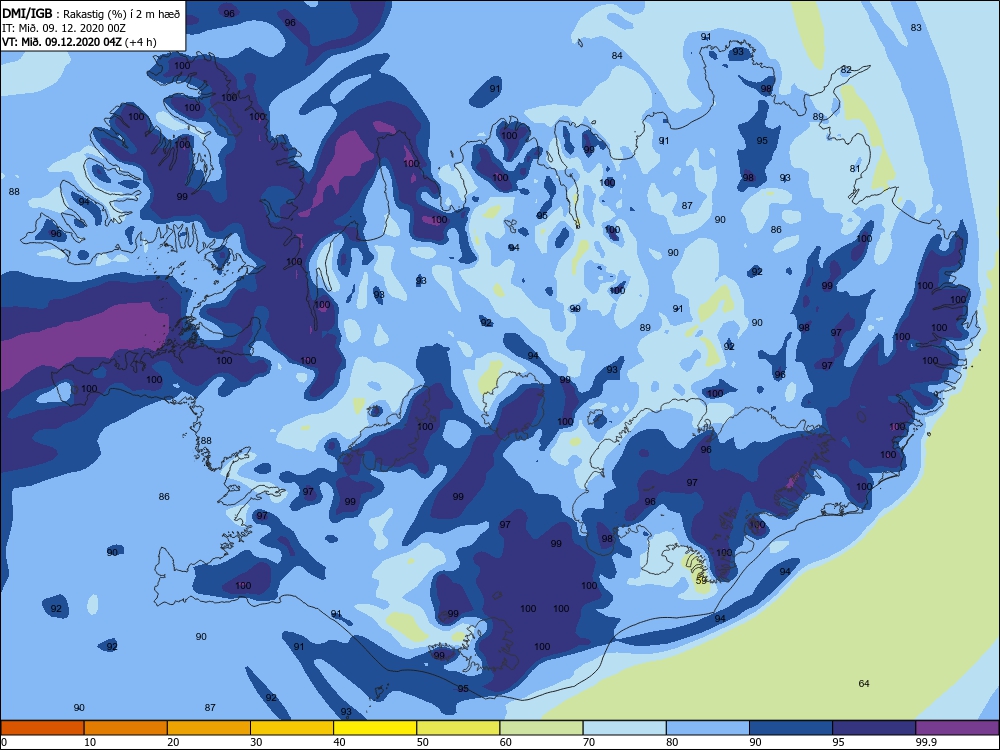Select the '60' legend scale label

pyautogui.click(x=506, y=742)
